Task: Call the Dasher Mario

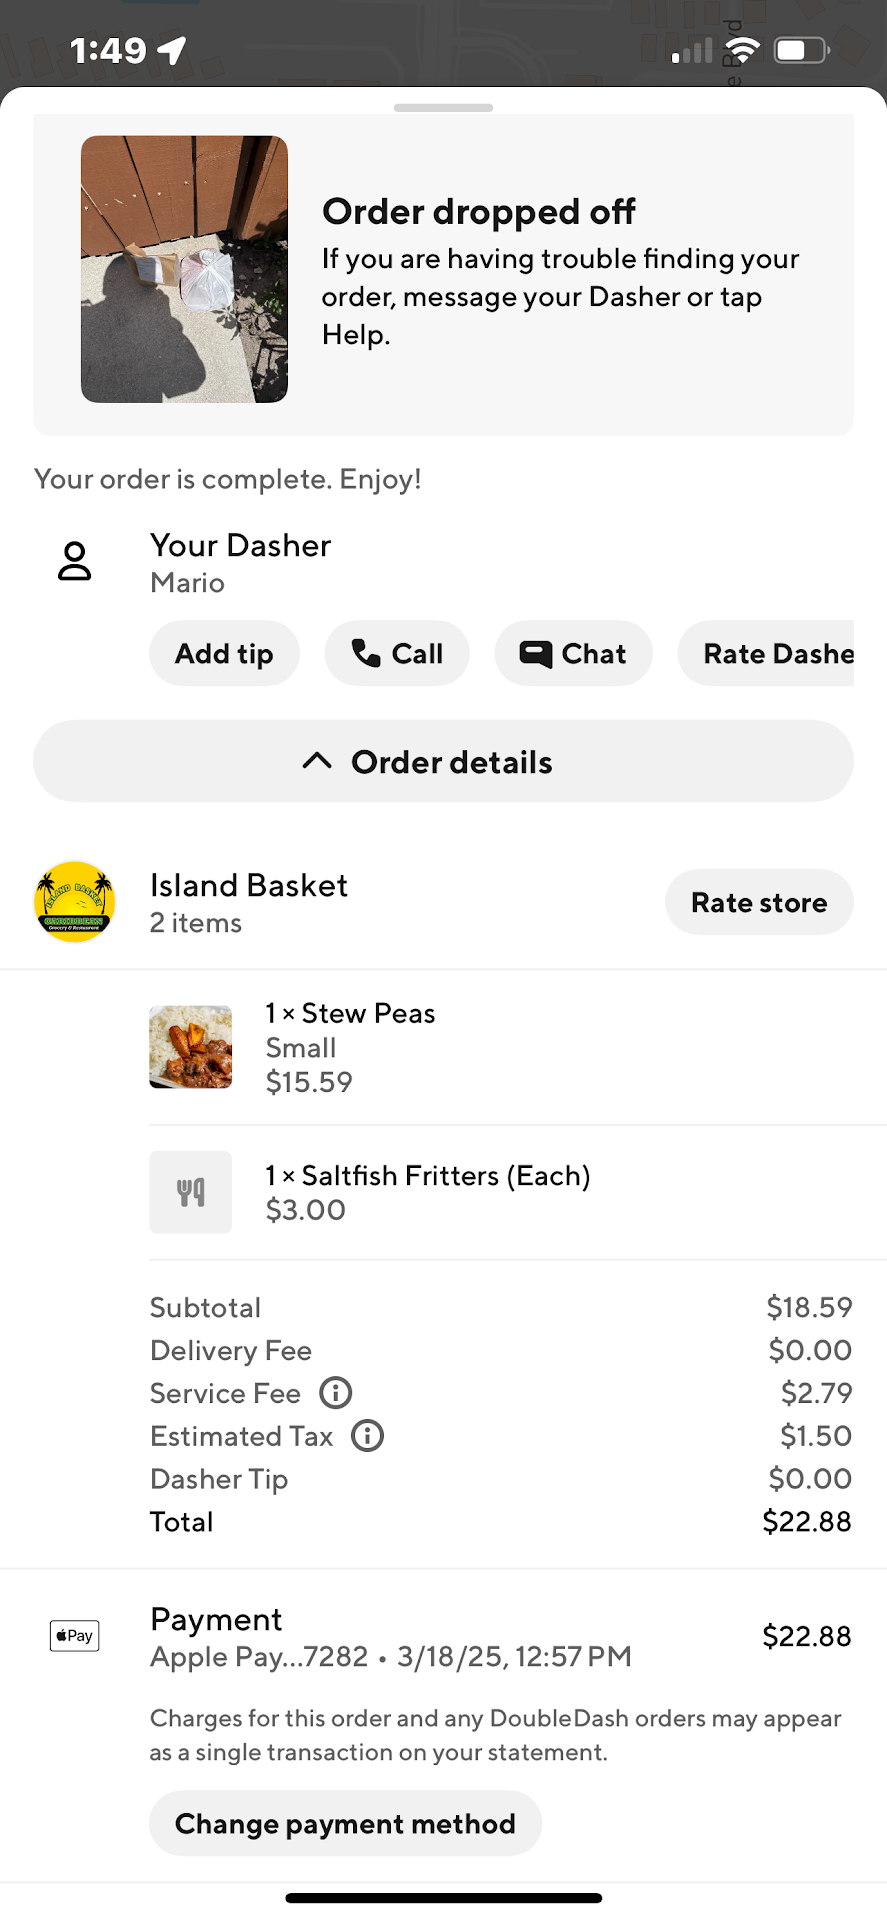Action: pos(397,654)
